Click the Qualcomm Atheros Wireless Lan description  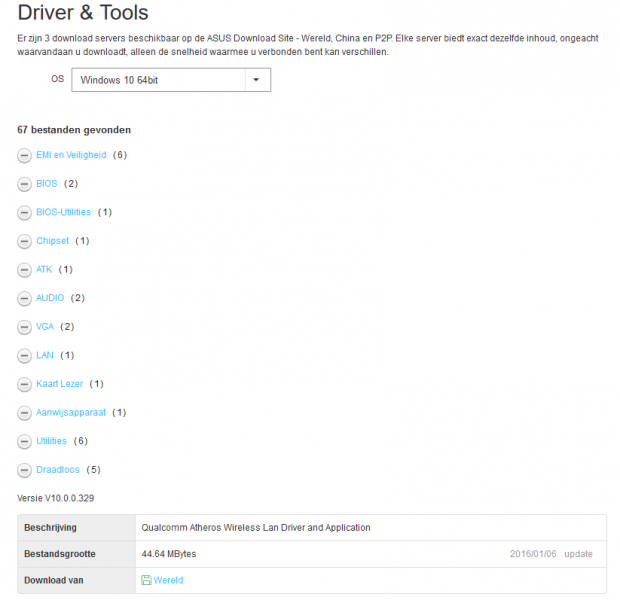(257, 527)
